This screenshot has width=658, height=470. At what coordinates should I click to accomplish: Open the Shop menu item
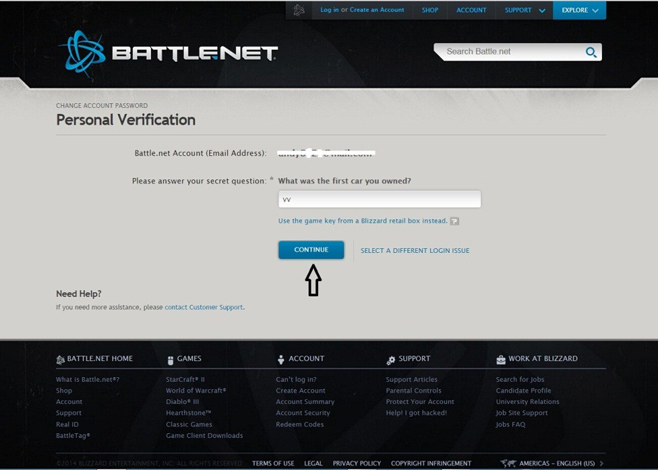(430, 10)
